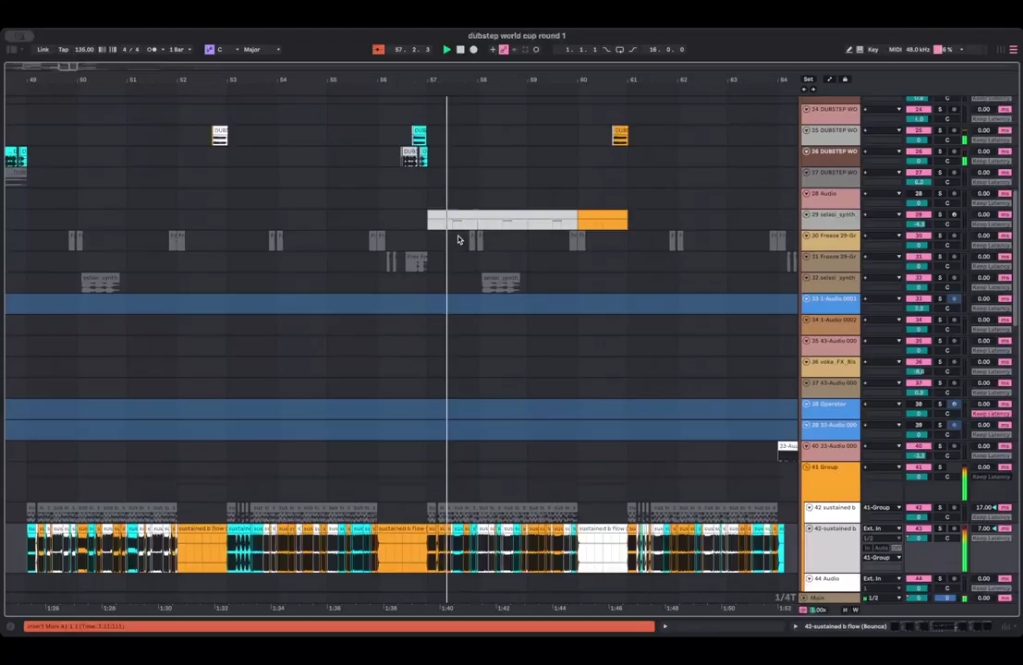Click the H button below the track list

845,610
